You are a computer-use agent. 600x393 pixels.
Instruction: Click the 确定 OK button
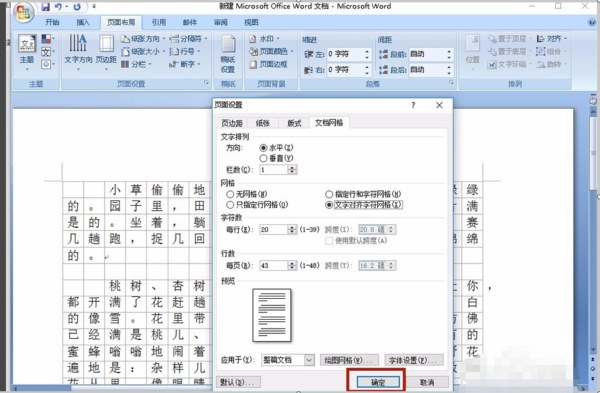378,382
